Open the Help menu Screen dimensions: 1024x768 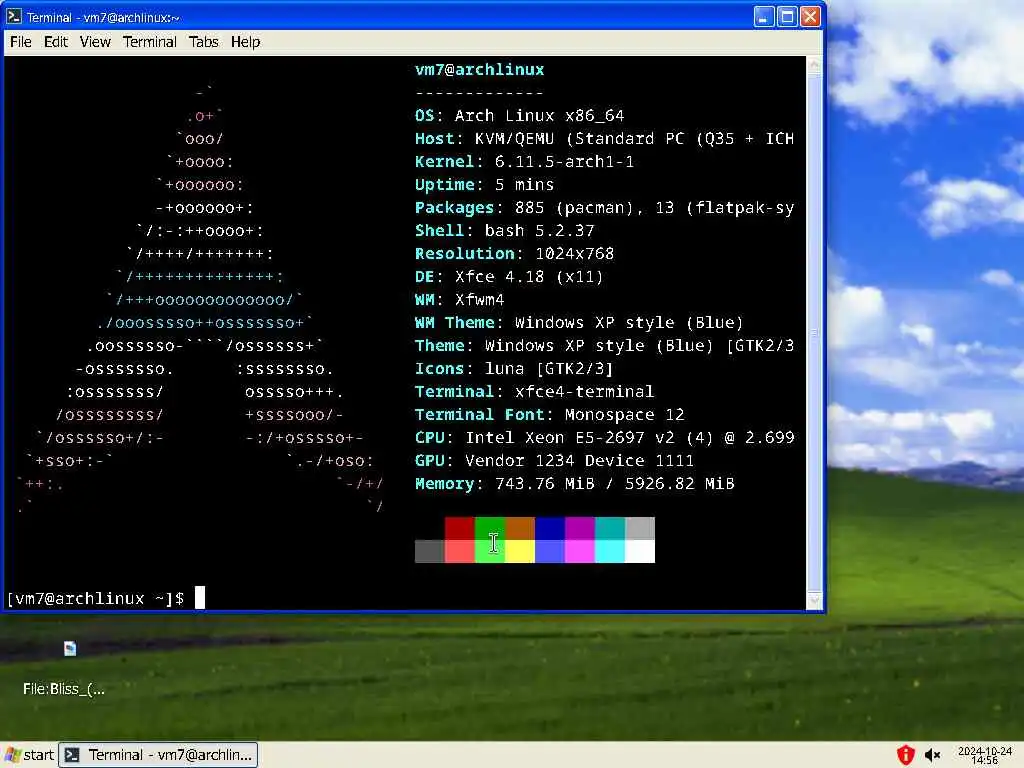coord(246,42)
